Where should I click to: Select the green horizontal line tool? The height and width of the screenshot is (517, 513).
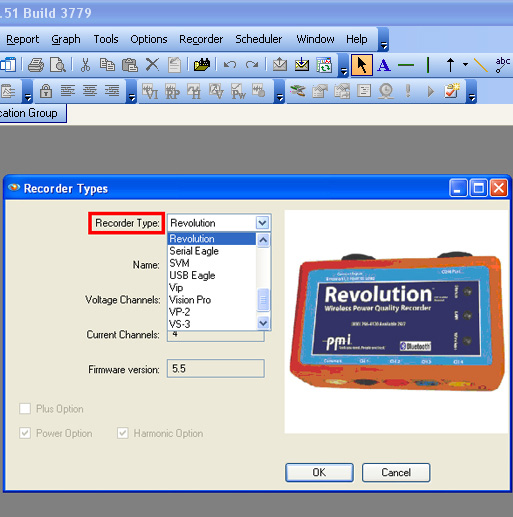click(406, 65)
